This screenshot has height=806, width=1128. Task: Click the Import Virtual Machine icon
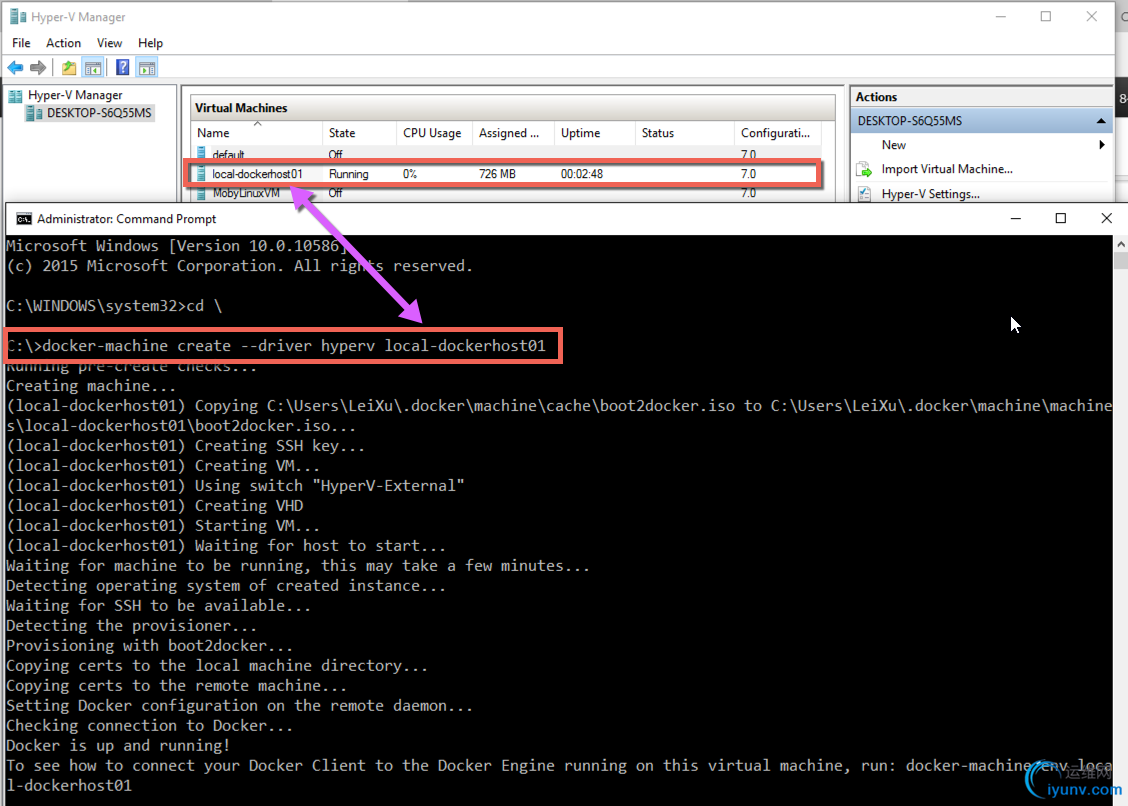pyautogui.click(x=864, y=169)
